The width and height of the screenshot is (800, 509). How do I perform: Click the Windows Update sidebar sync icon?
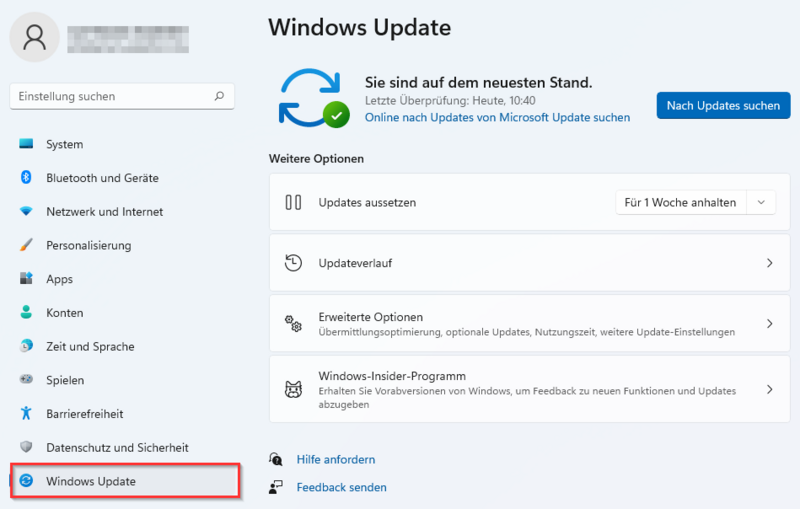click(x=26, y=480)
